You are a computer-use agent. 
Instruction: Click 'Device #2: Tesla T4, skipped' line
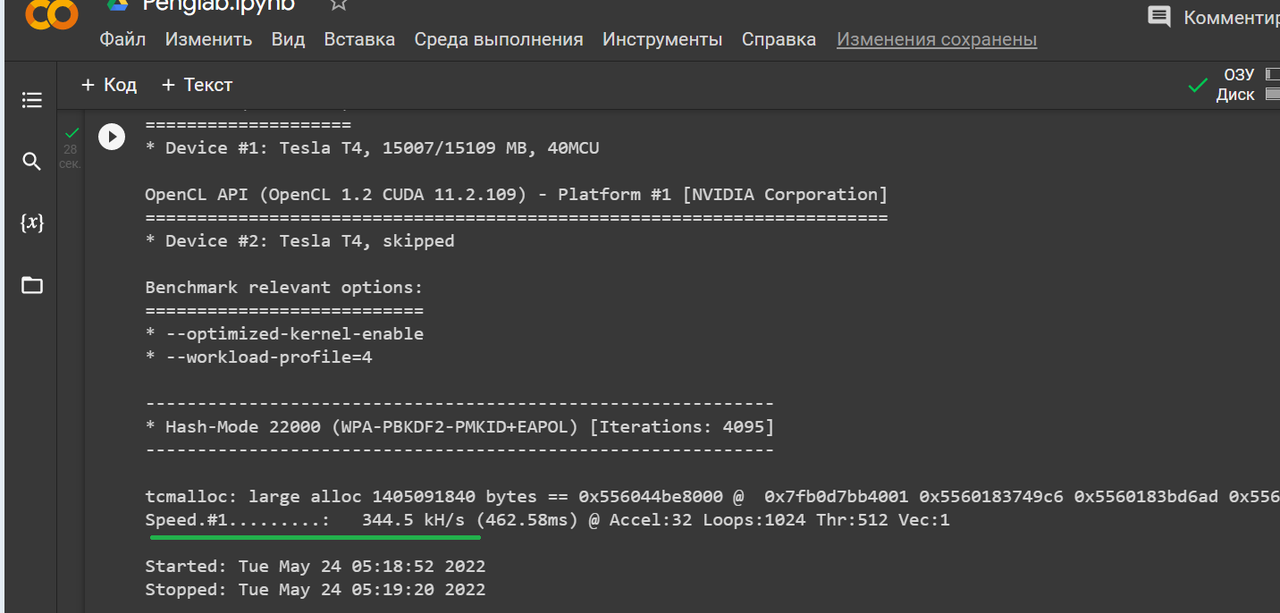300,241
